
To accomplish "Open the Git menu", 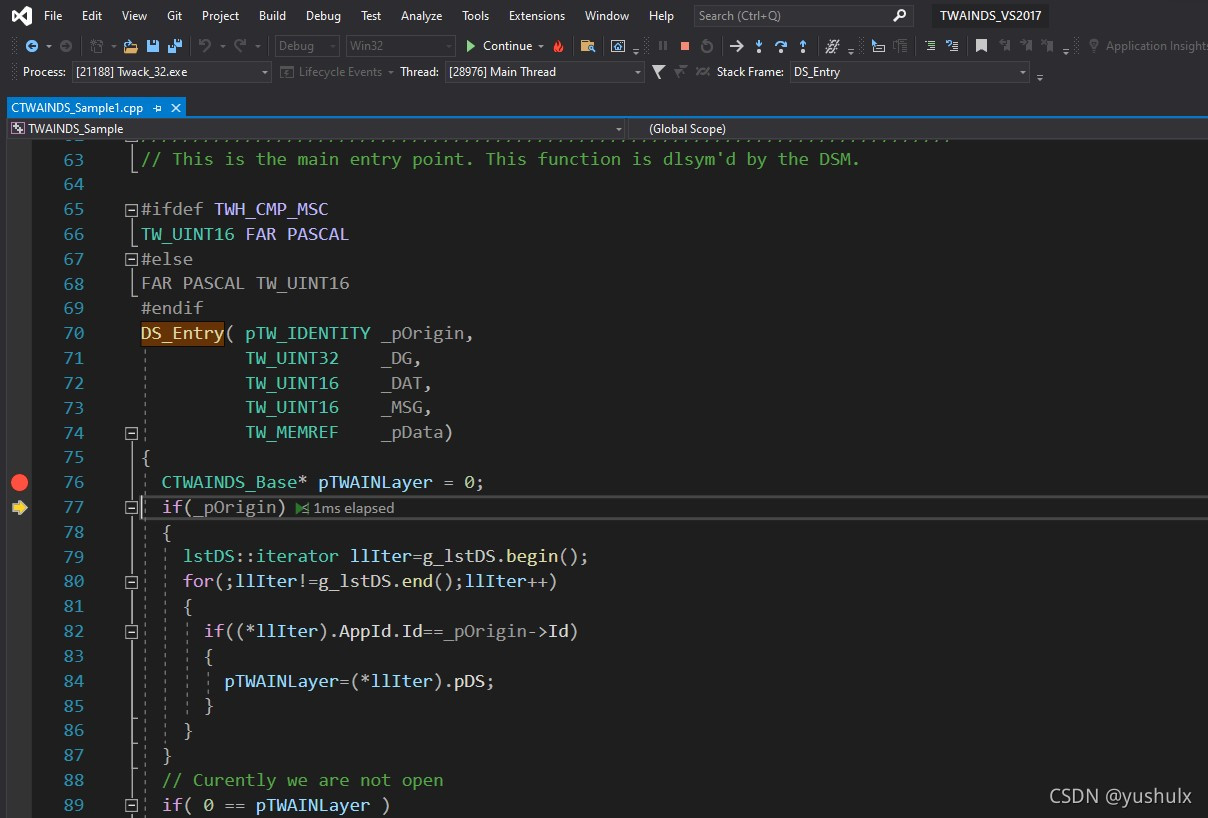I will click(175, 16).
